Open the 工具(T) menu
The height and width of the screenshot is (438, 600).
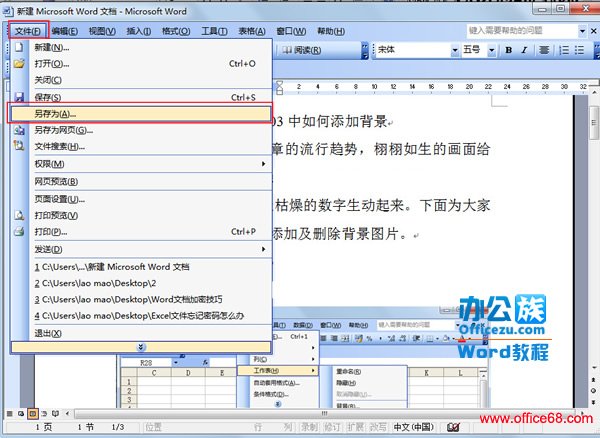point(214,31)
